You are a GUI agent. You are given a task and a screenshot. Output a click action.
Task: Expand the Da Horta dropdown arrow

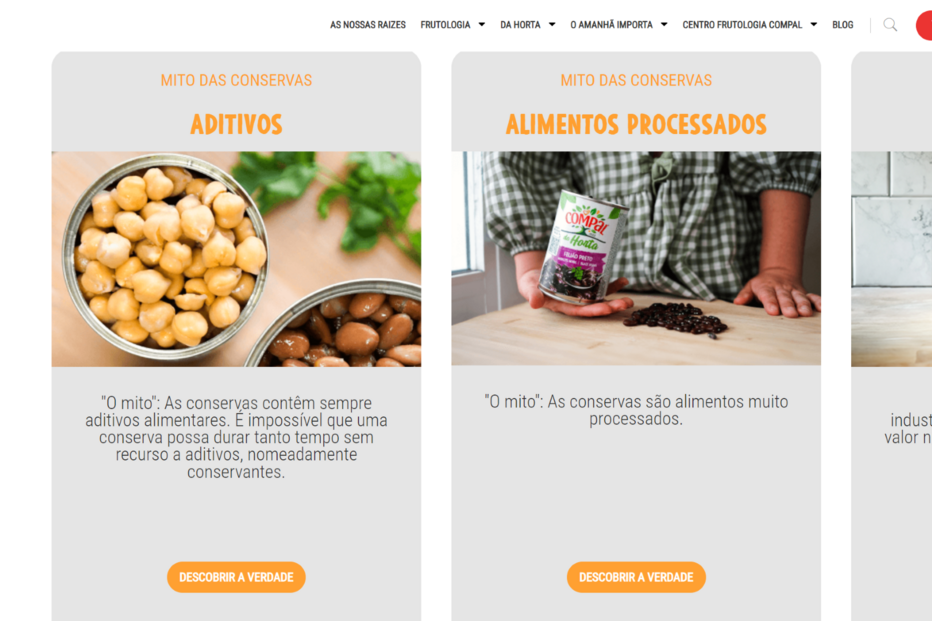click(x=552, y=25)
